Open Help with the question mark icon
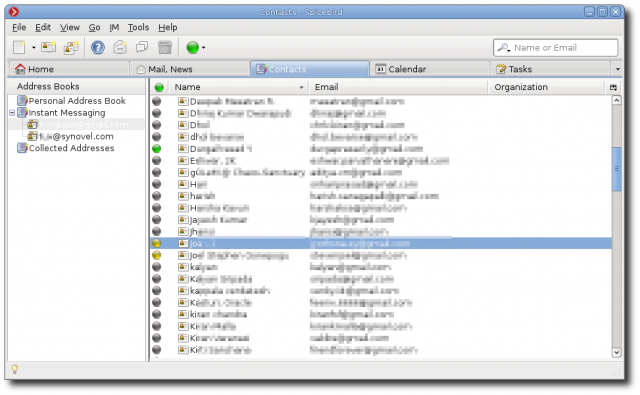Image resolution: width=640 pixels, height=395 pixels. [98, 47]
